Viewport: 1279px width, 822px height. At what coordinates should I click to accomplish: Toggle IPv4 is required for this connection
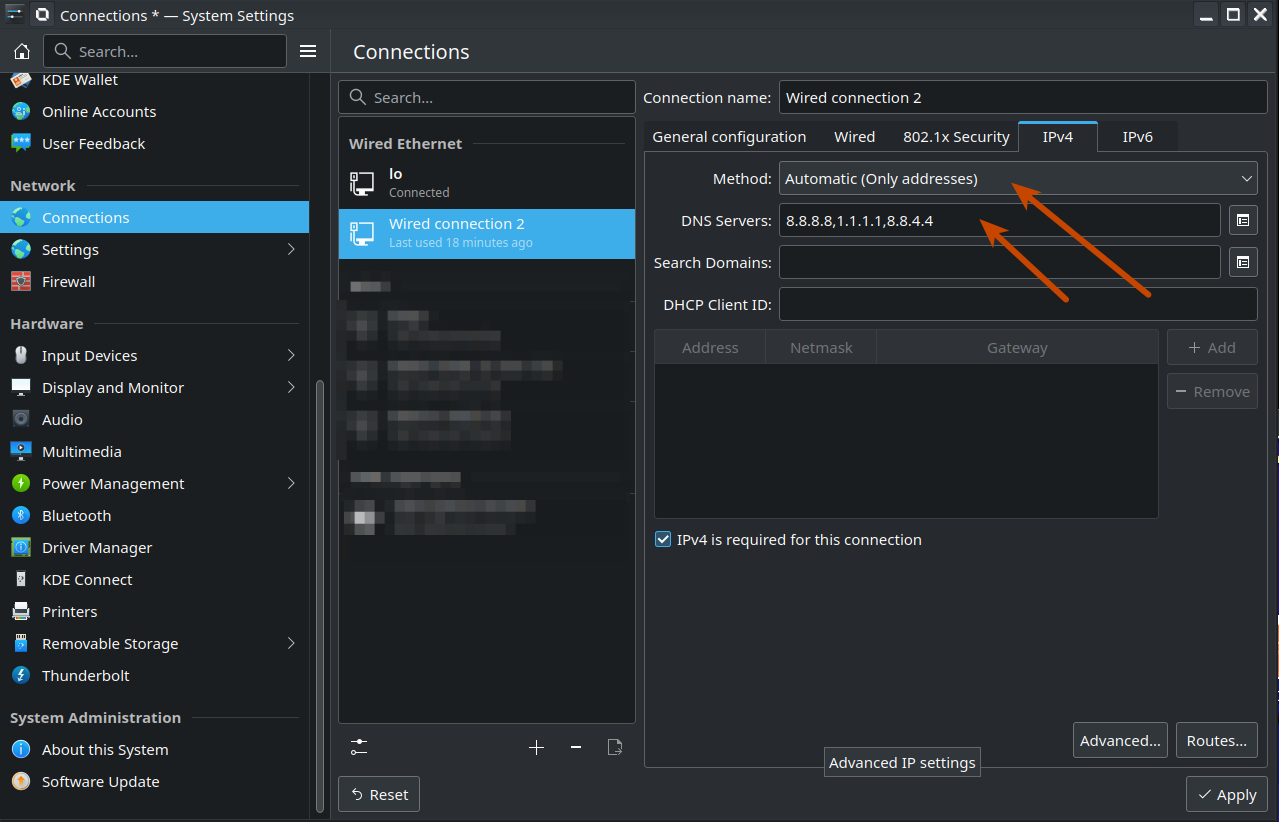(662, 540)
